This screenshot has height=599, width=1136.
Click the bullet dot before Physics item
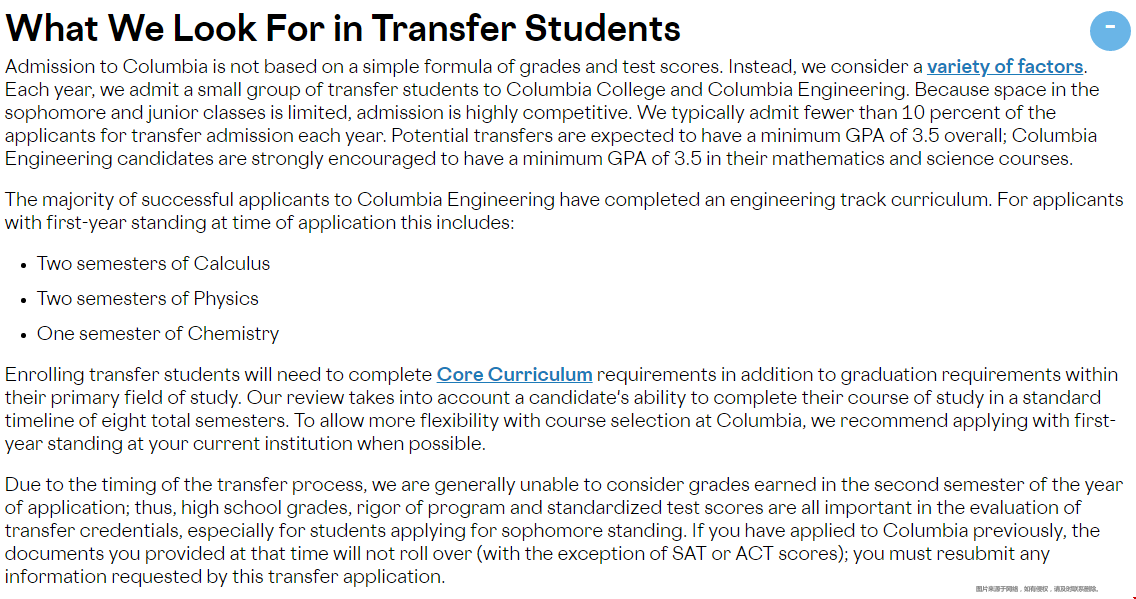[x=24, y=300]
